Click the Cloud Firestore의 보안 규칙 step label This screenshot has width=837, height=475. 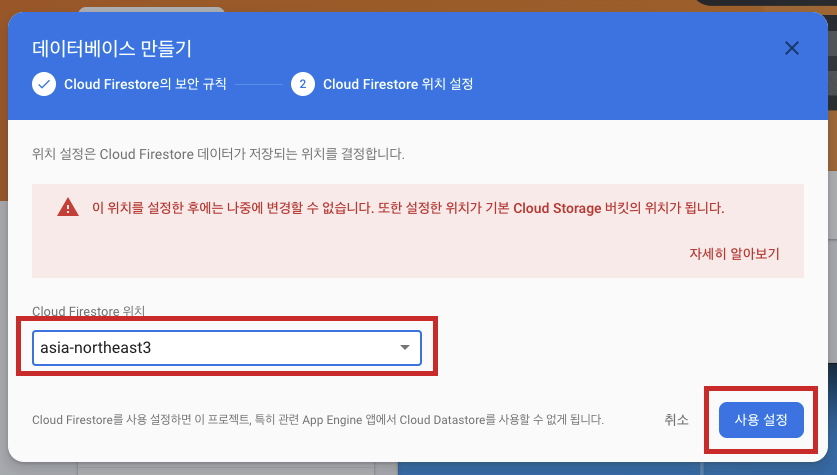pyautogui.click(x=145, y=84)
